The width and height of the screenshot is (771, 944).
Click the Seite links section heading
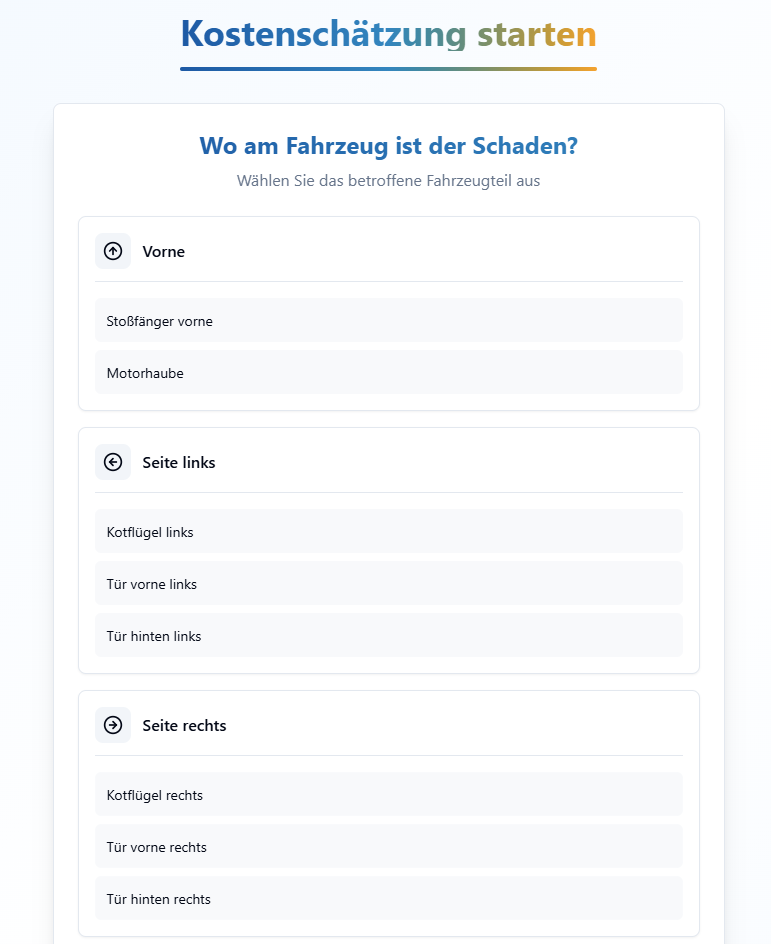(x=179, y=462)
